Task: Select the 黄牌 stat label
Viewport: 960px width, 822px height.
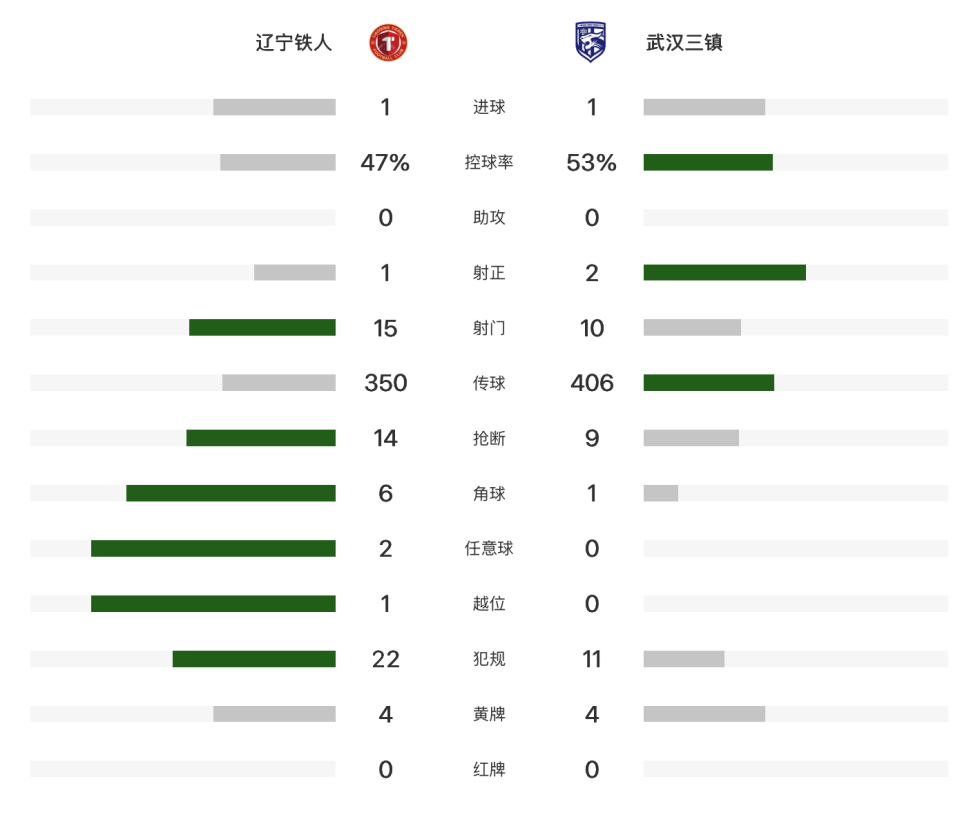Action: 489,714
